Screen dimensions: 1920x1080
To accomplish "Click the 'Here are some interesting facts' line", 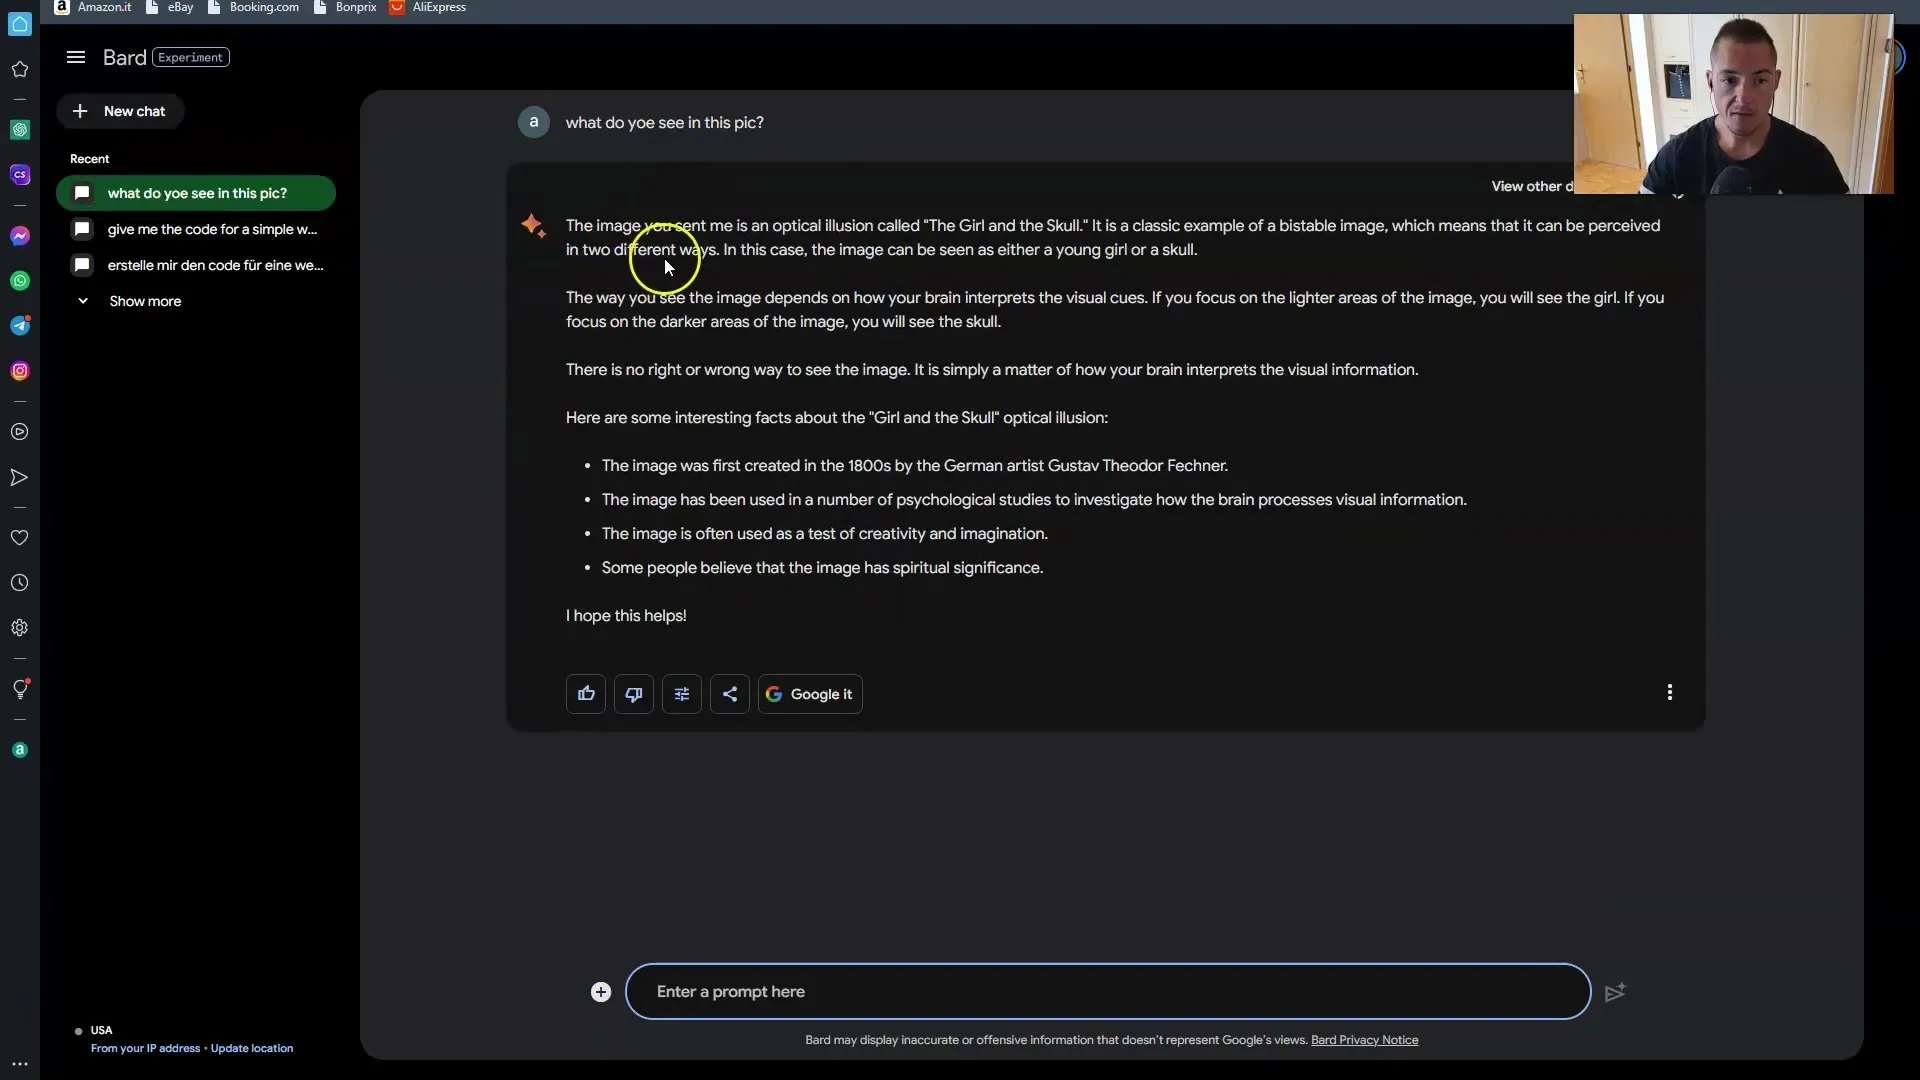I will (x=837, y=418).
